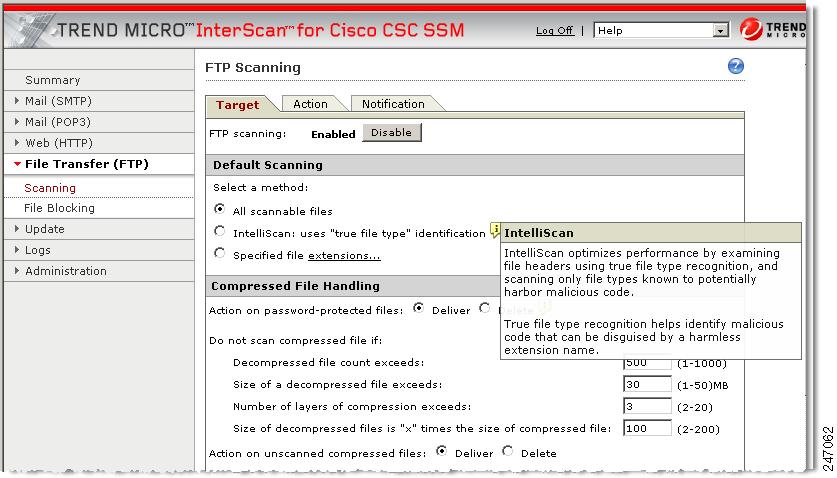
Task: Open the Summary page in sidebar
Action: click(53, 80)
